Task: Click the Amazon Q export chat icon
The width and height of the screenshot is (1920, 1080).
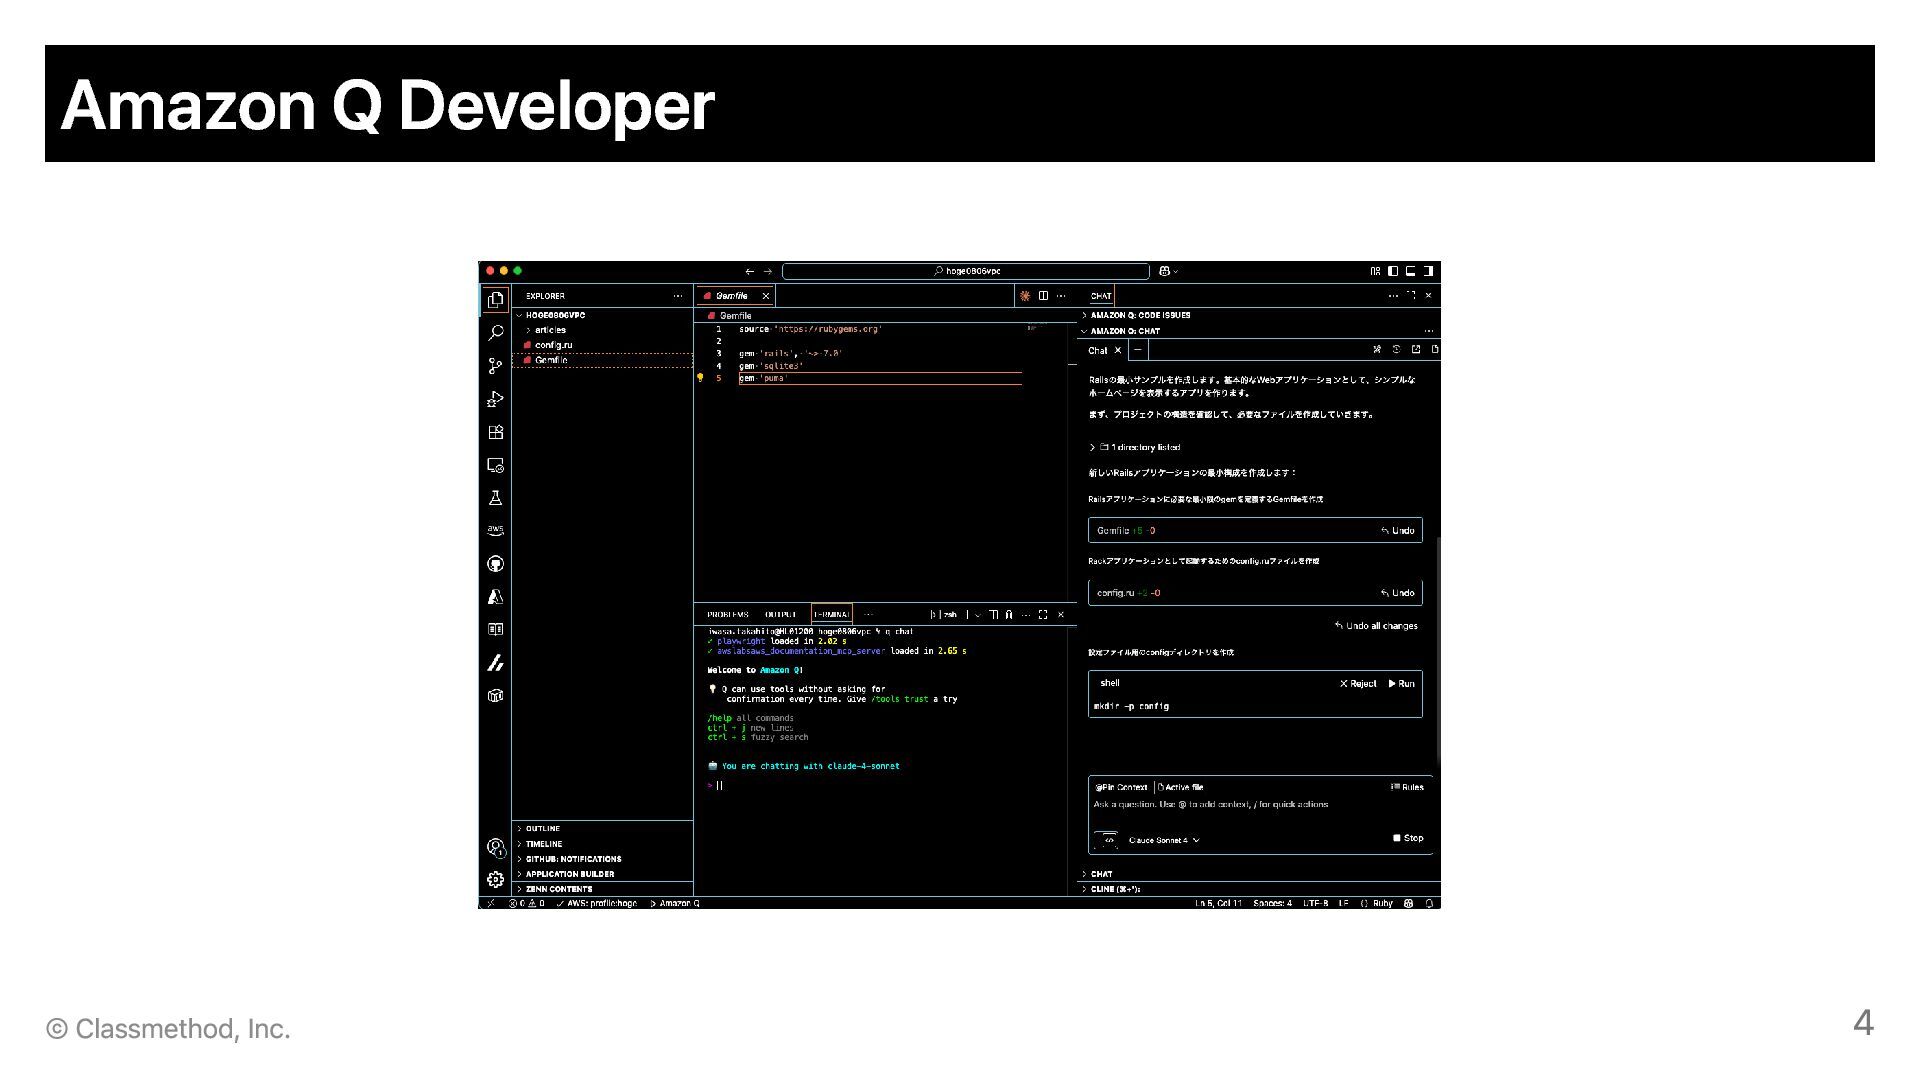Action: tap(1416, 349)
